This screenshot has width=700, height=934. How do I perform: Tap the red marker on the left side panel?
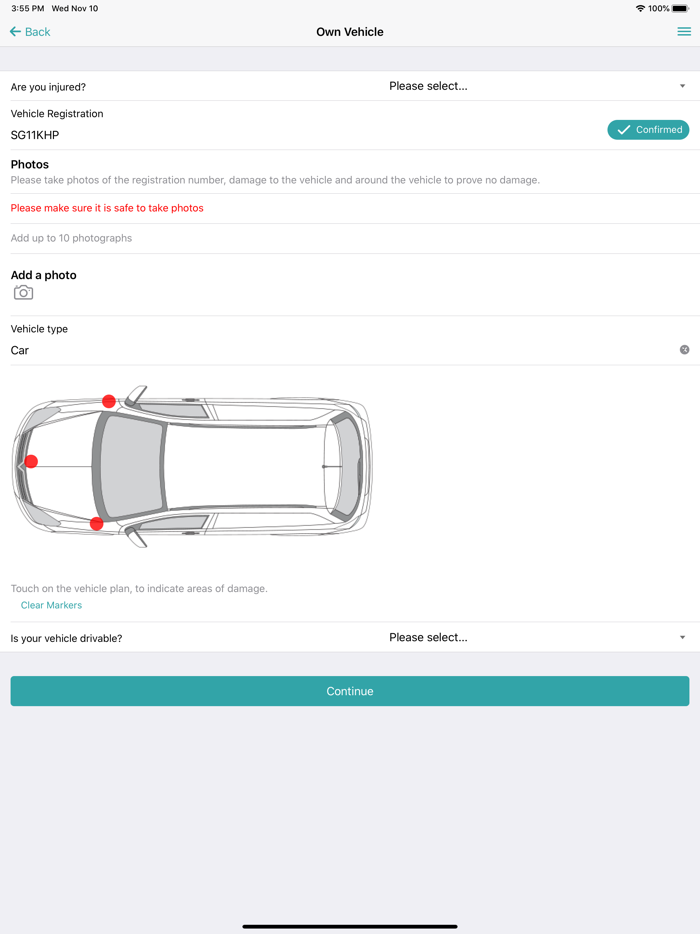(30, 460)
